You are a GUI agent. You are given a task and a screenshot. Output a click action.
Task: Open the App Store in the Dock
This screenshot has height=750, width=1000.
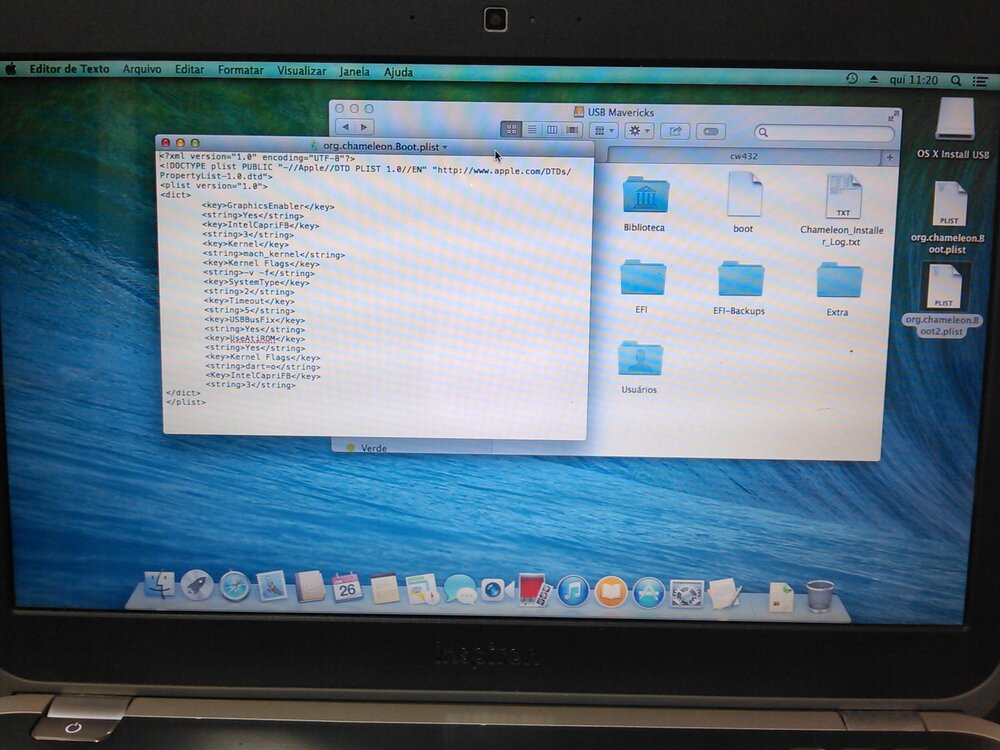tap(648, 592)
